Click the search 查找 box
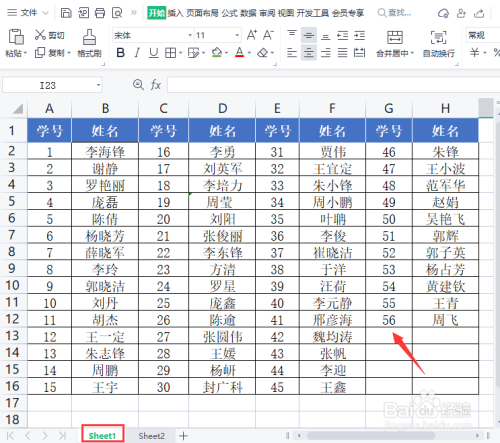Viewport: 500px width, 443px height. click(394, 13)
